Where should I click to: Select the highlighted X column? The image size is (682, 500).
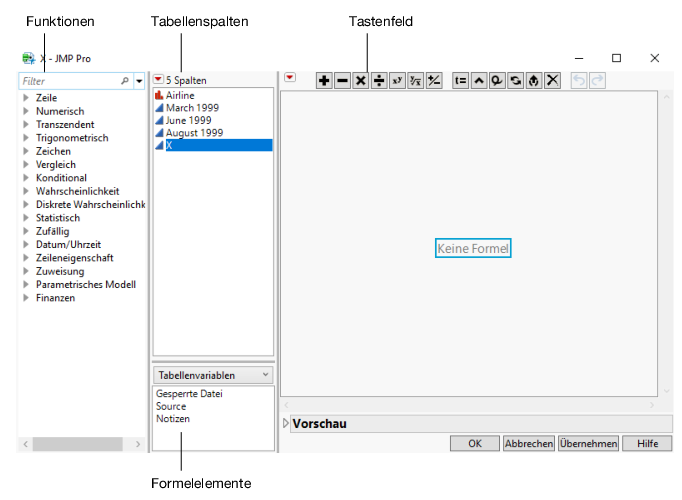click(x=214, y=145)
